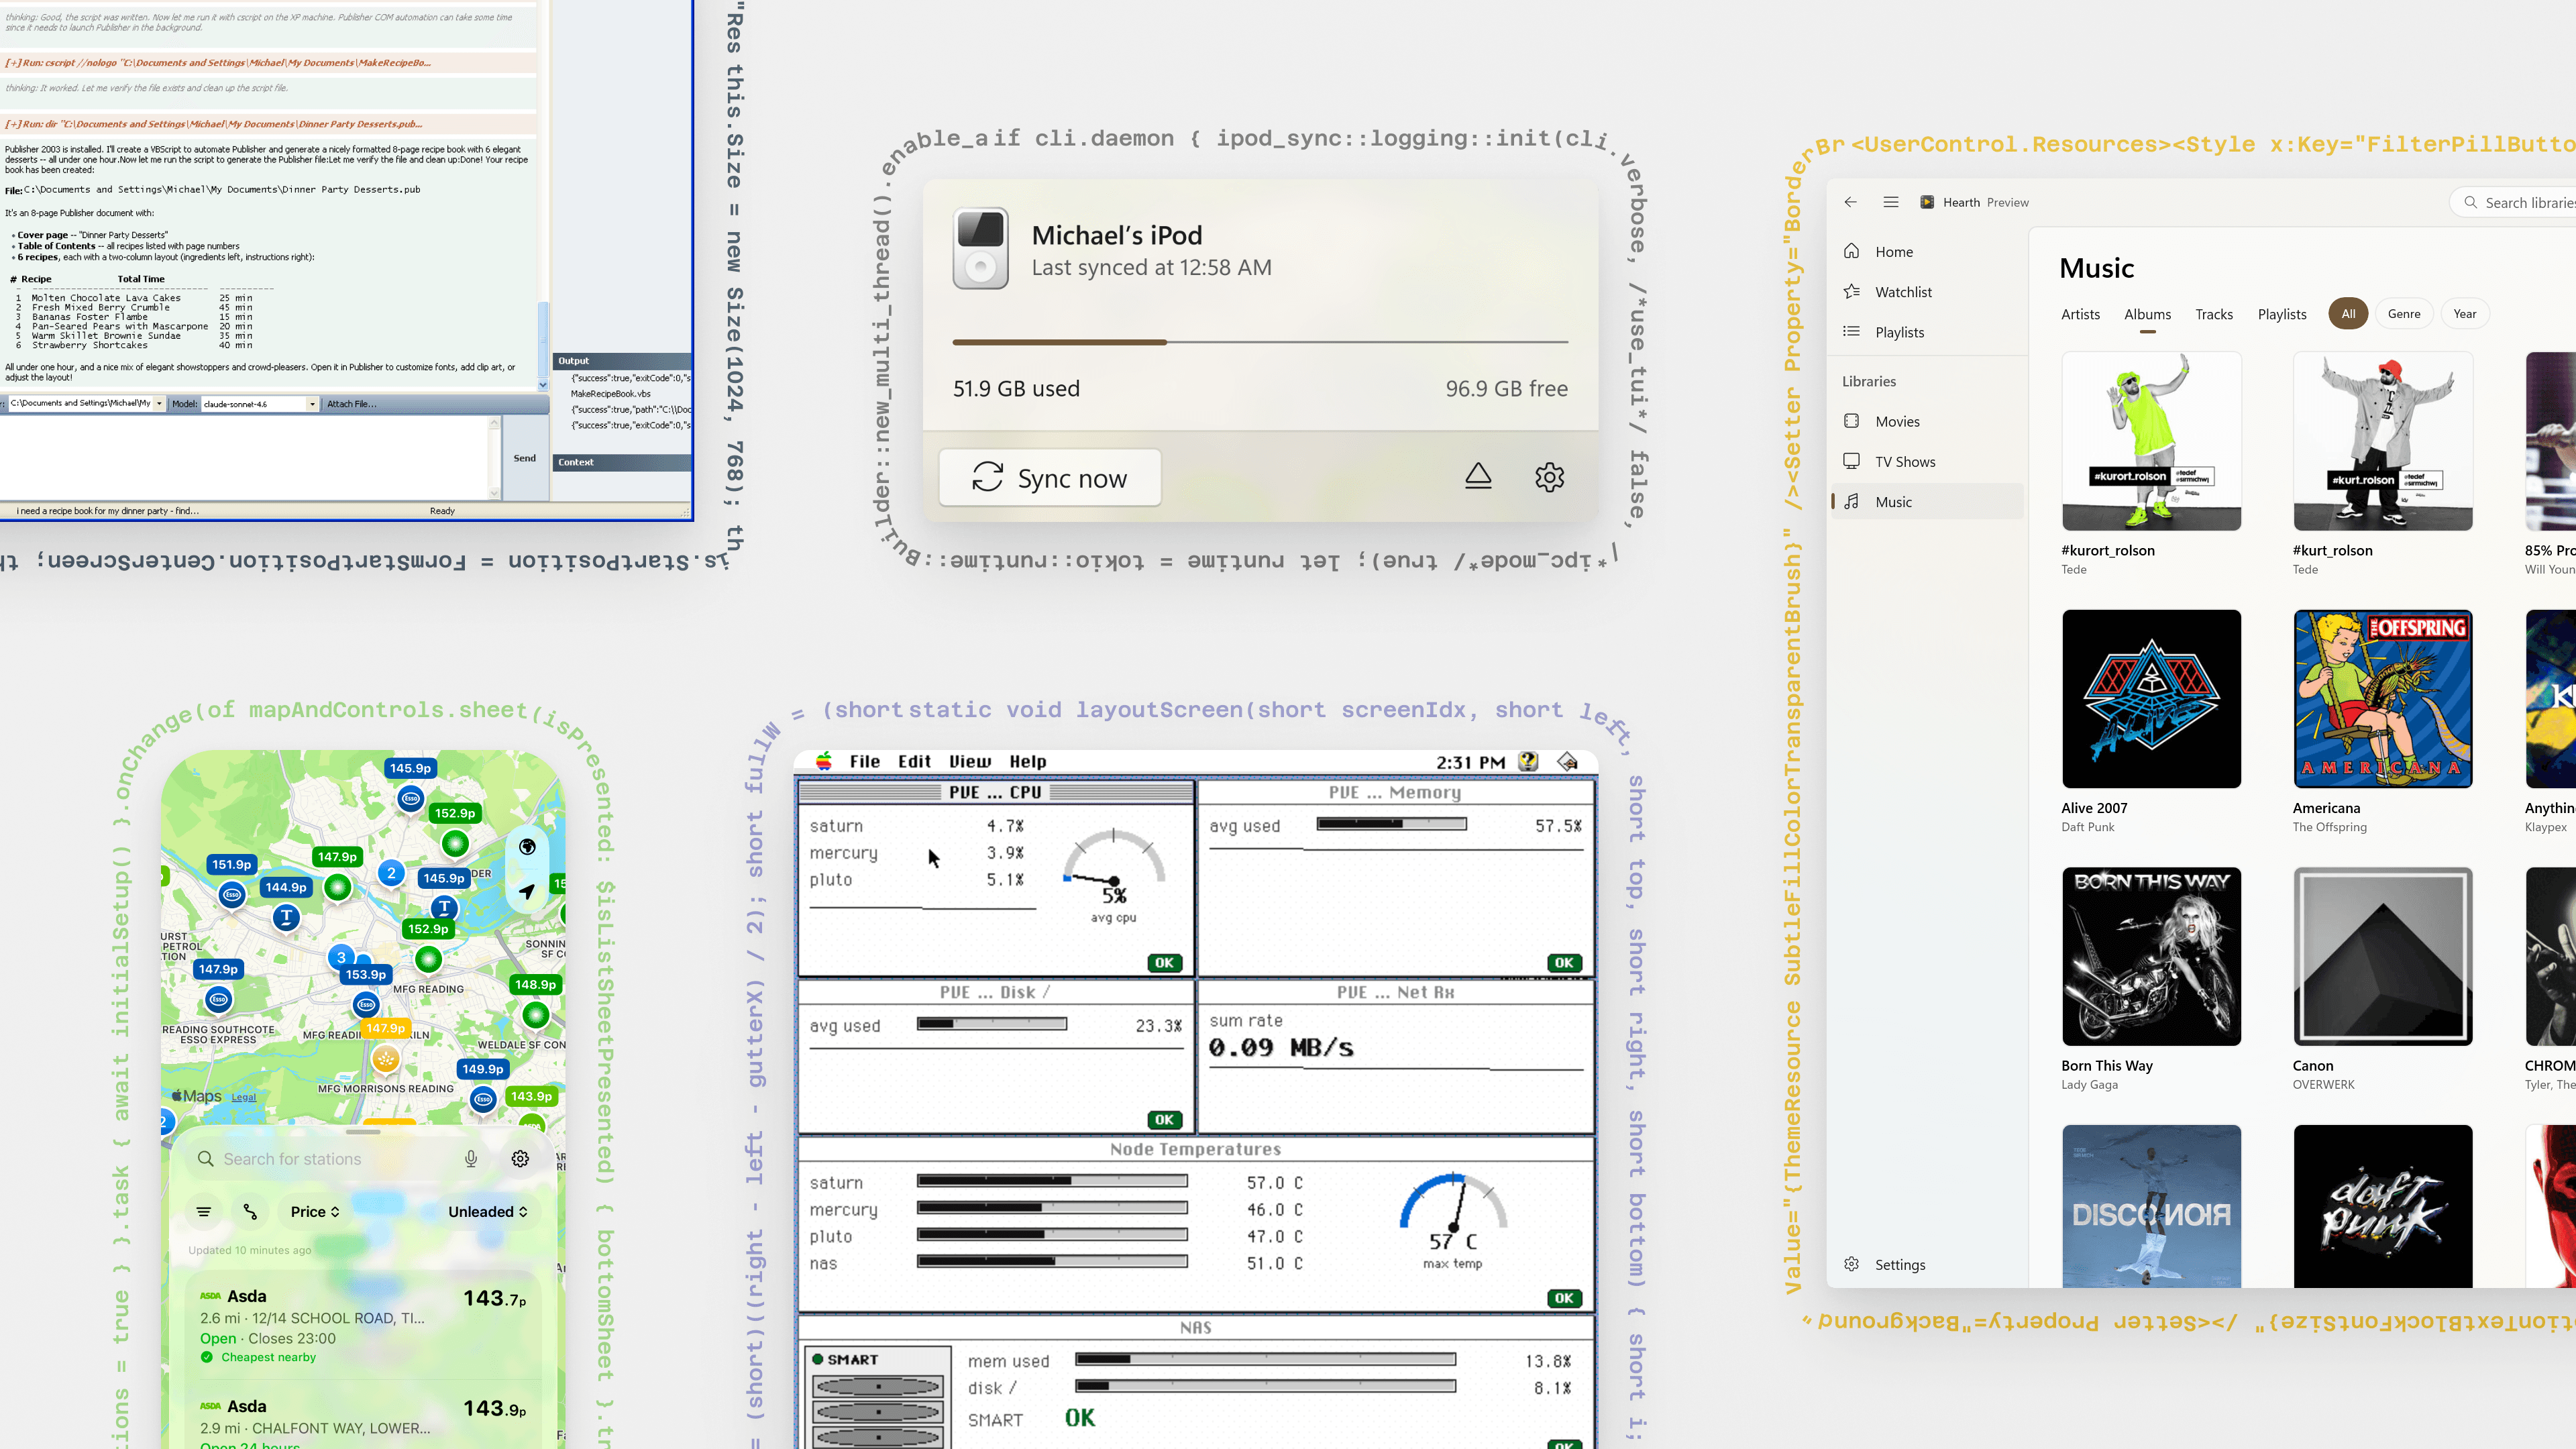Click Send in the XP chat window

click(525, 458)
